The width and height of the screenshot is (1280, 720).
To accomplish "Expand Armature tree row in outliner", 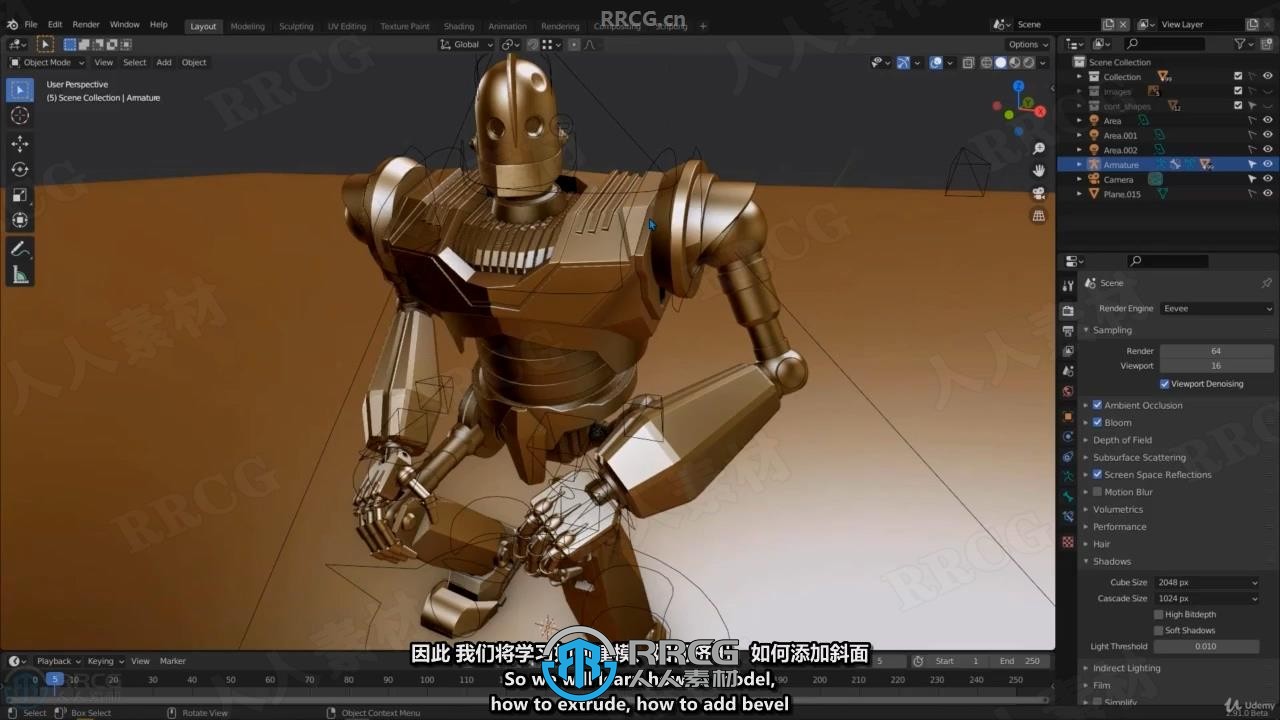I will [x=1079, y=165].
